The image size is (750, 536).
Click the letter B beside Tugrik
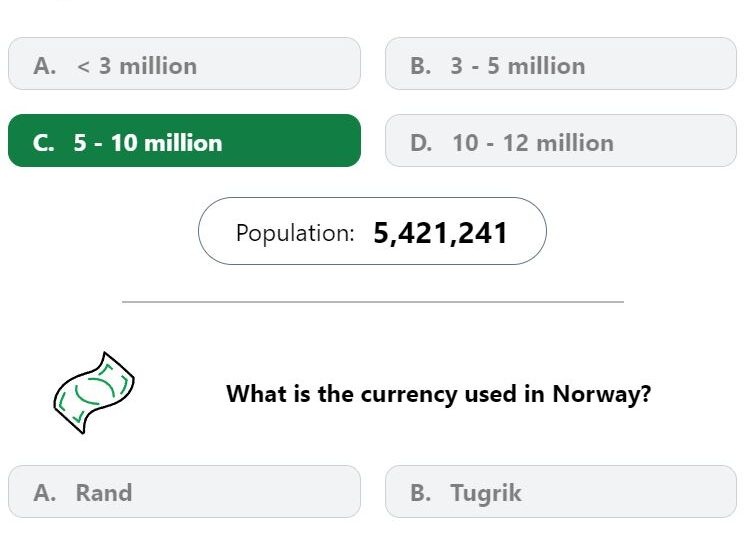[420, 492]
